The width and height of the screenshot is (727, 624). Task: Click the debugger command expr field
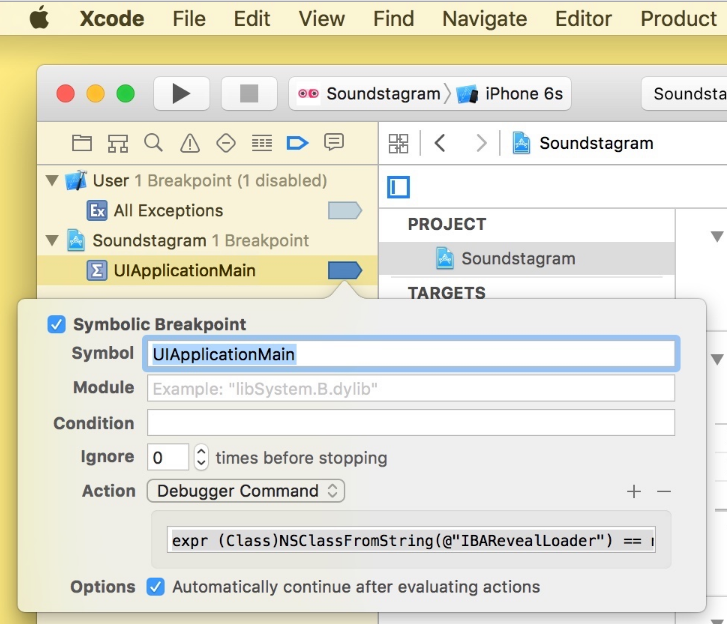tap(411, 540)
